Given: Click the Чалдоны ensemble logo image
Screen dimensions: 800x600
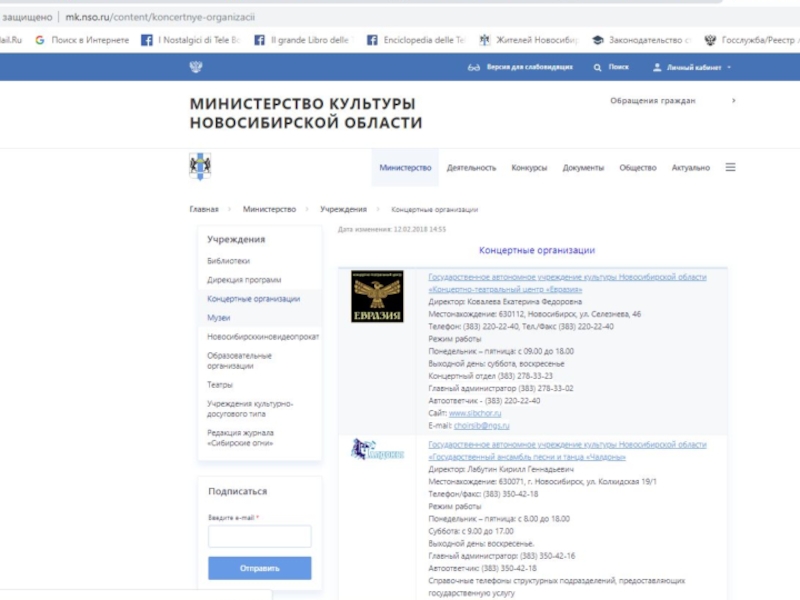Looking at the screenshot, I should tap(377, 452).
